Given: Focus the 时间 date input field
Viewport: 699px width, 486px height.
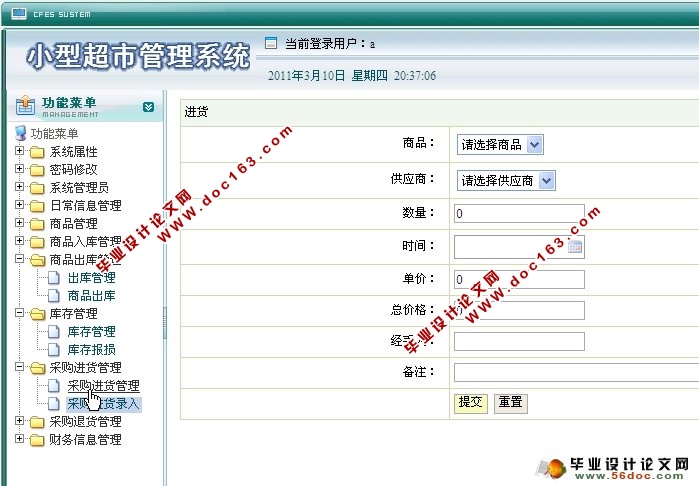Looking at the screenshot, I should (x=519, y=247).
